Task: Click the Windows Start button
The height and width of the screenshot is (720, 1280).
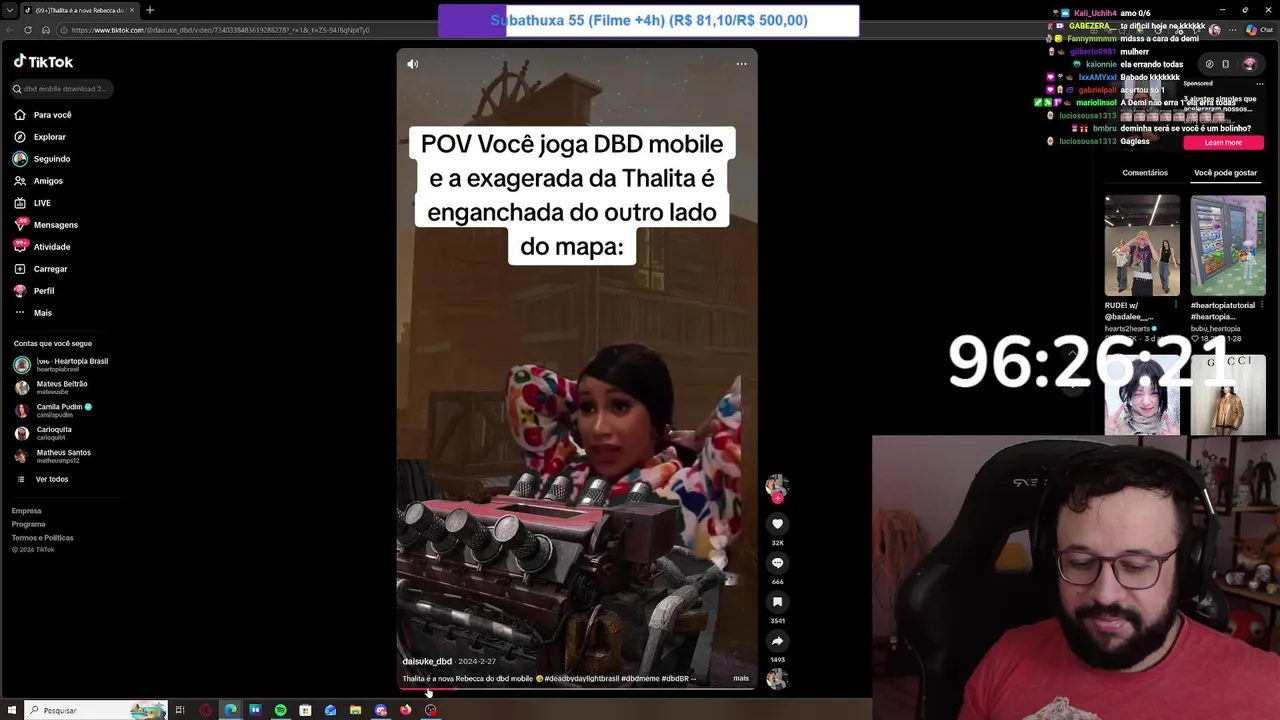Action: pos(10,710)
